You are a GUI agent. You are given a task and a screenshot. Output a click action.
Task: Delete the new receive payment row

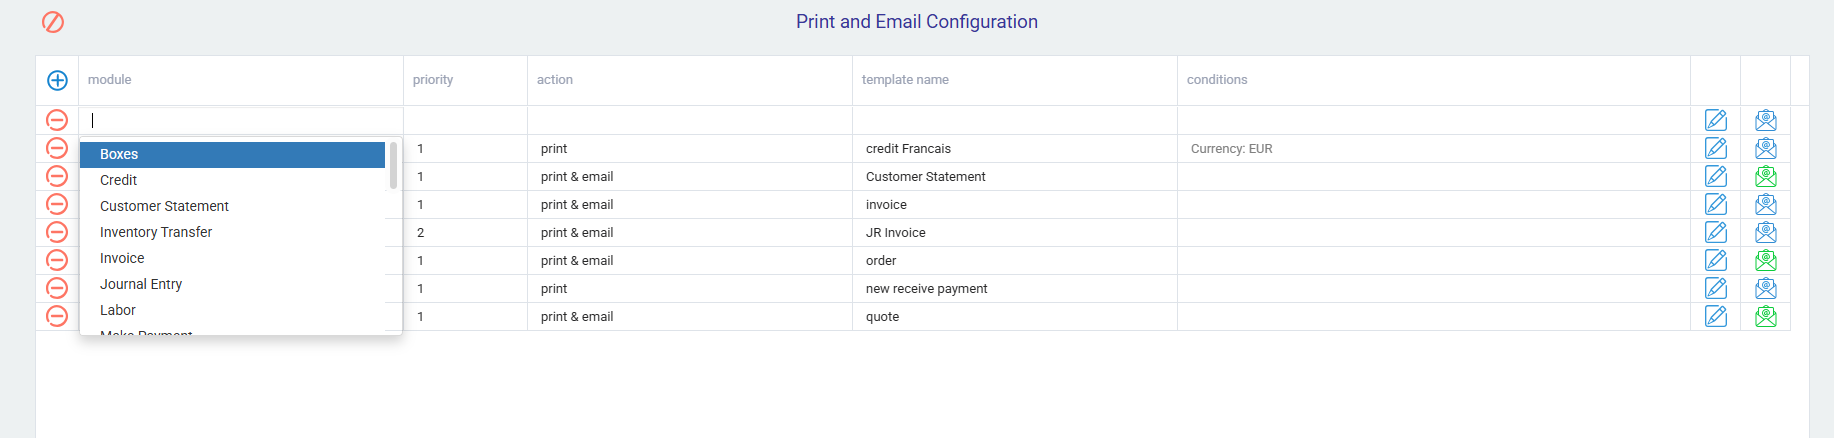click(57, 288)
